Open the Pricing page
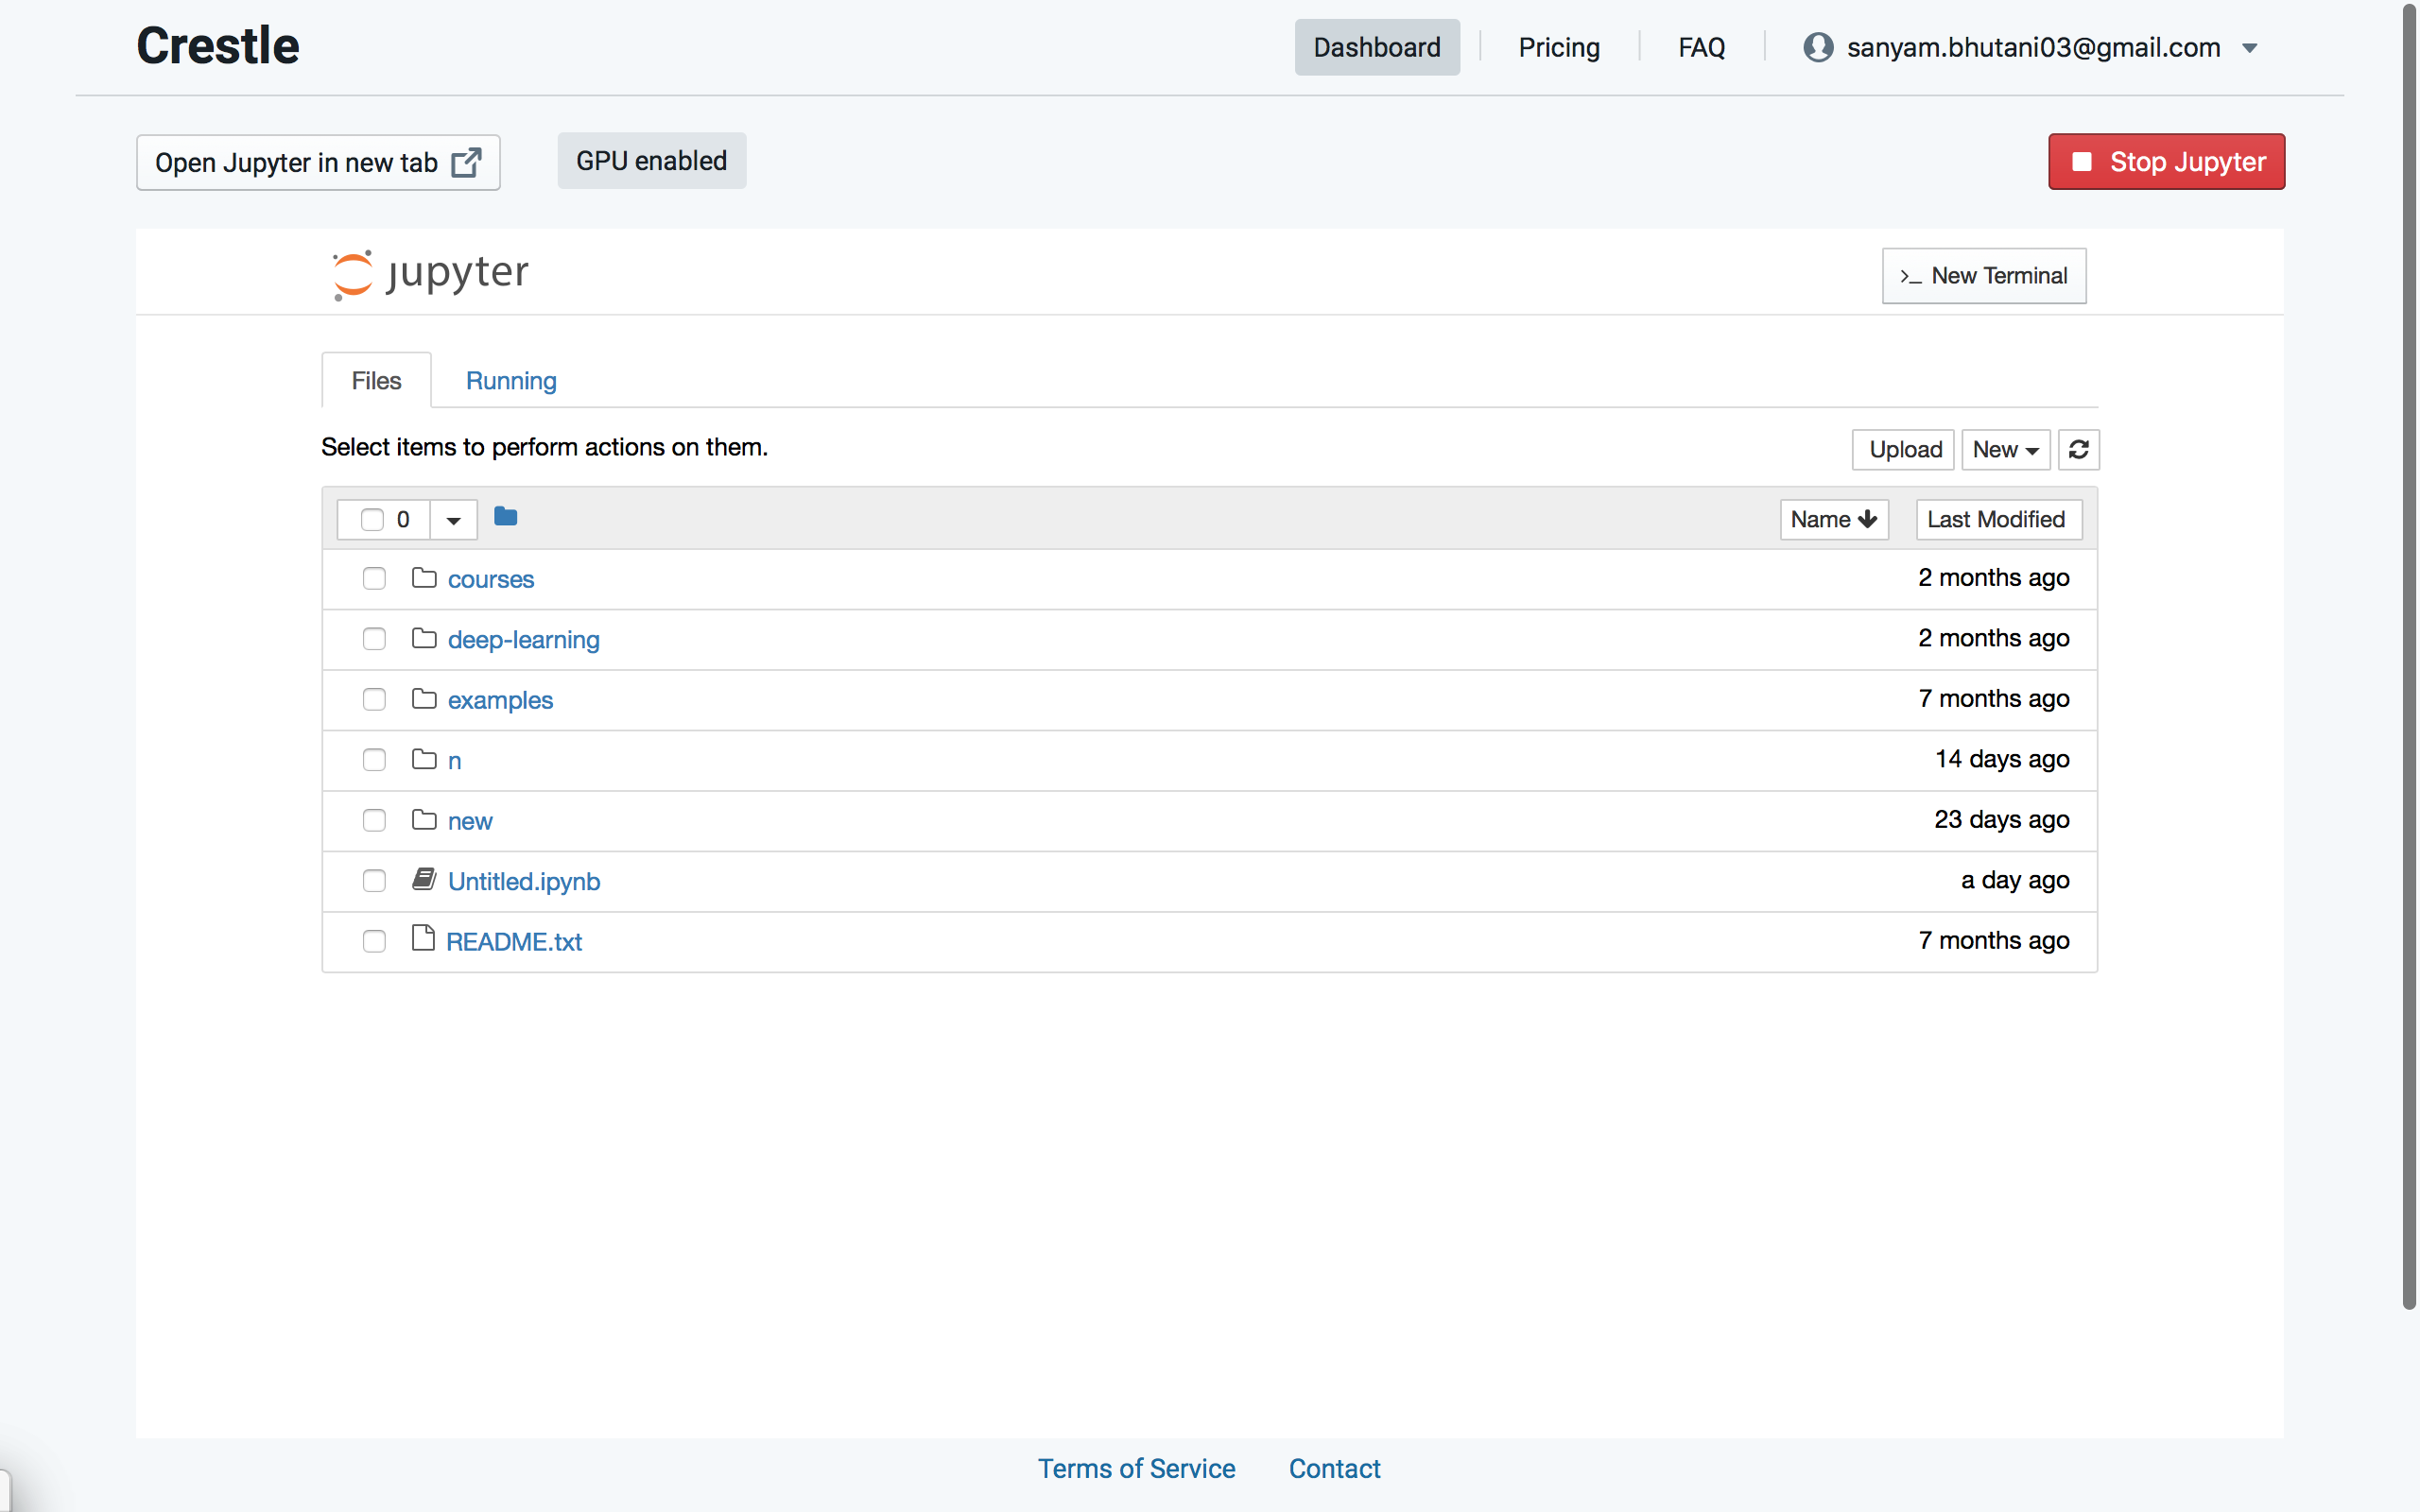 1559,47
